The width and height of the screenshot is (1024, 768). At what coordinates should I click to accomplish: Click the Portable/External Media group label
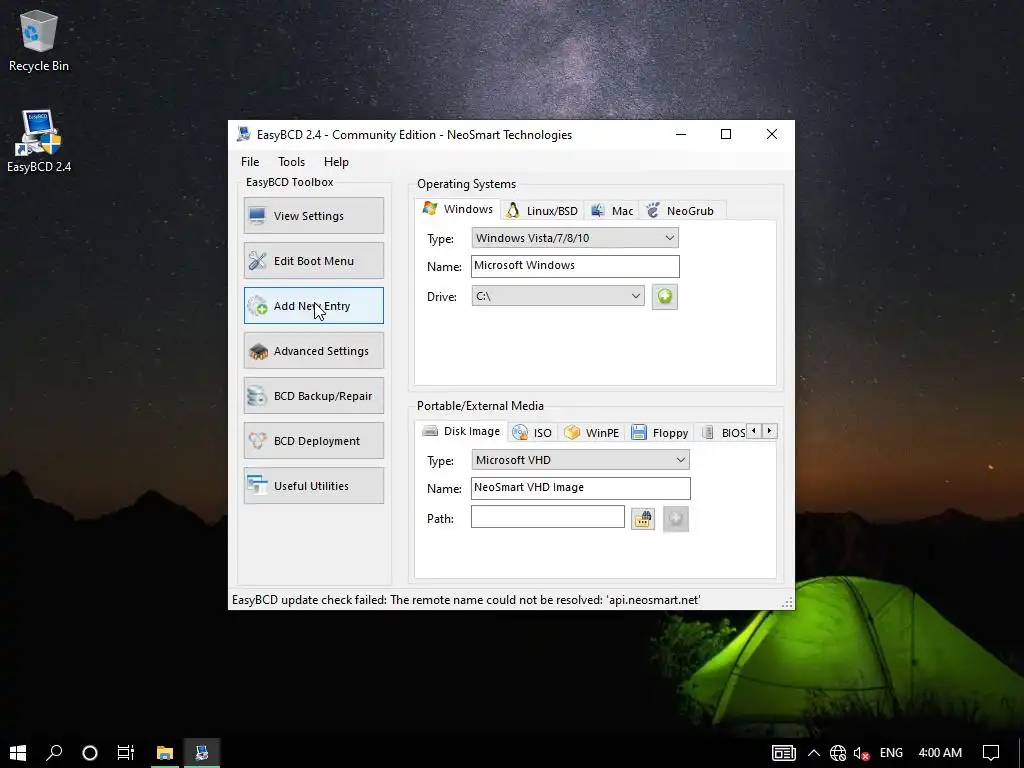point(480,406)
